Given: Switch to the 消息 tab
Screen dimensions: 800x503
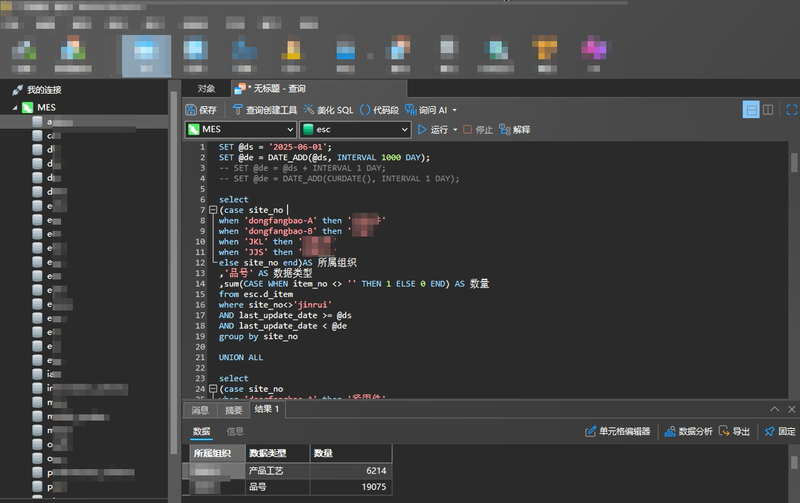Looking at the screenshot, I should coord(200,410).
